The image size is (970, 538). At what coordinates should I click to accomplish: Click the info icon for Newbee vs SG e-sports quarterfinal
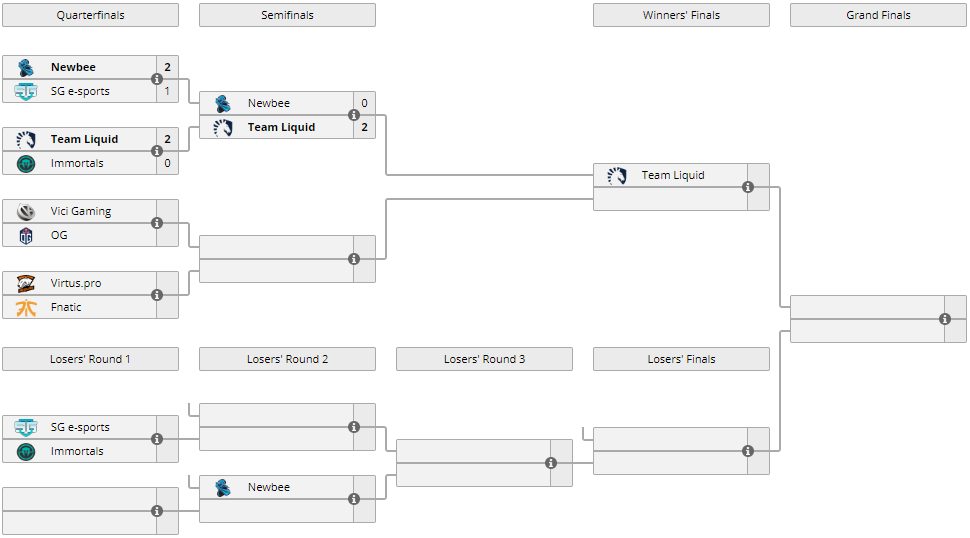pyautogui.click(x=157, y=79)
